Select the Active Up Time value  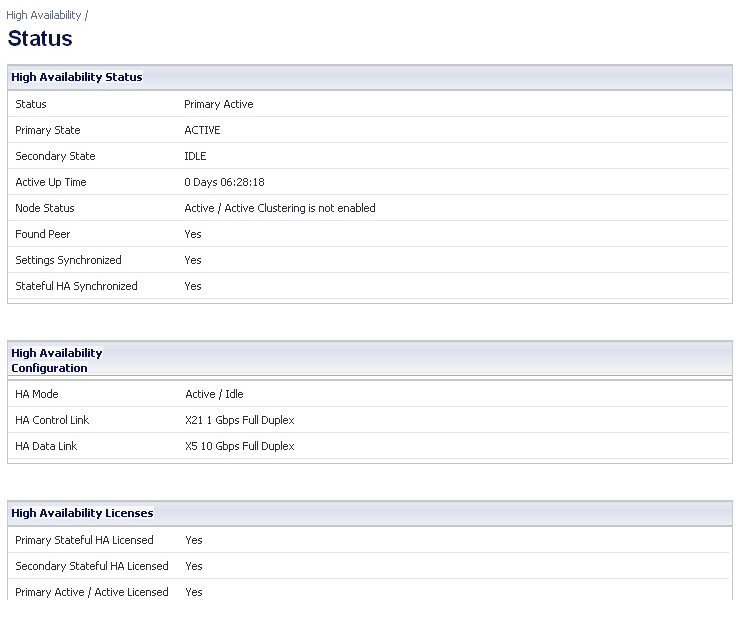coord(224,182)
